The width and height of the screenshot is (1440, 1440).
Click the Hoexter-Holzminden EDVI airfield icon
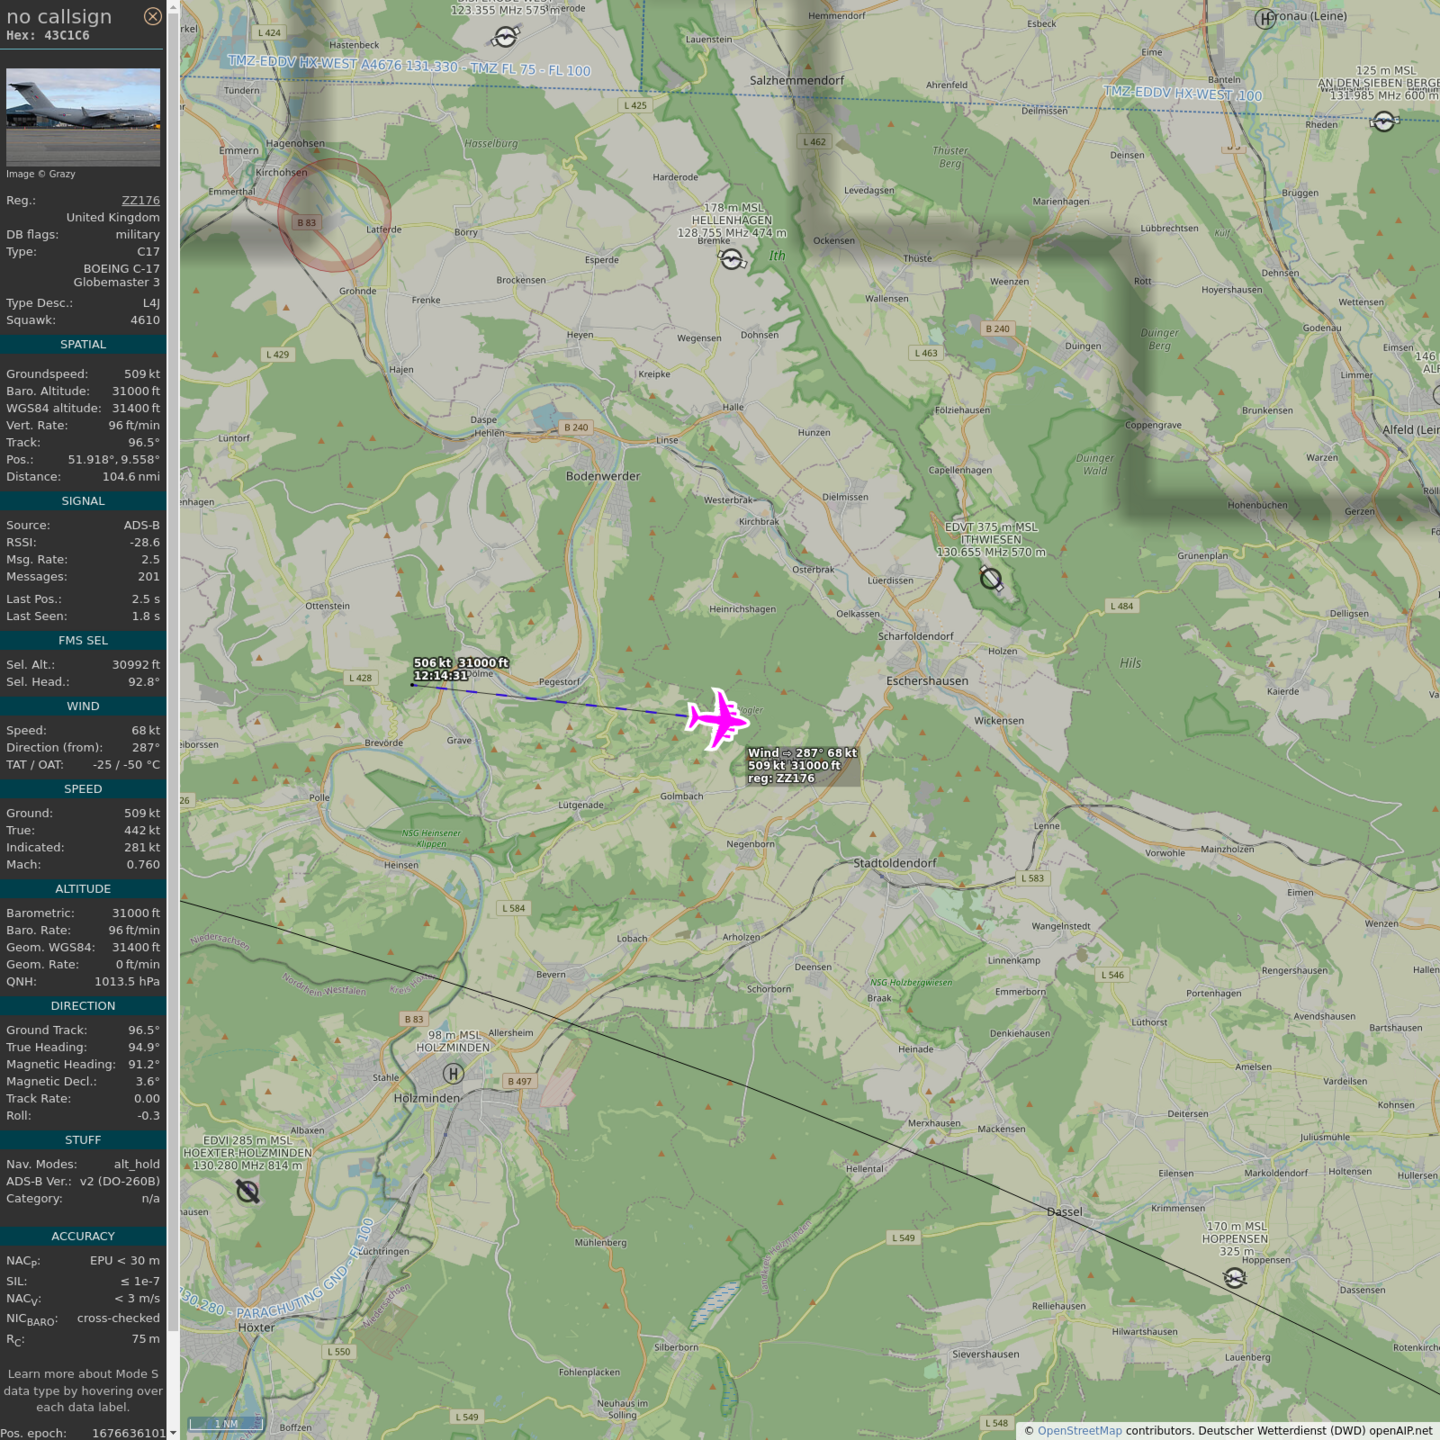[x=248, y=1191]
